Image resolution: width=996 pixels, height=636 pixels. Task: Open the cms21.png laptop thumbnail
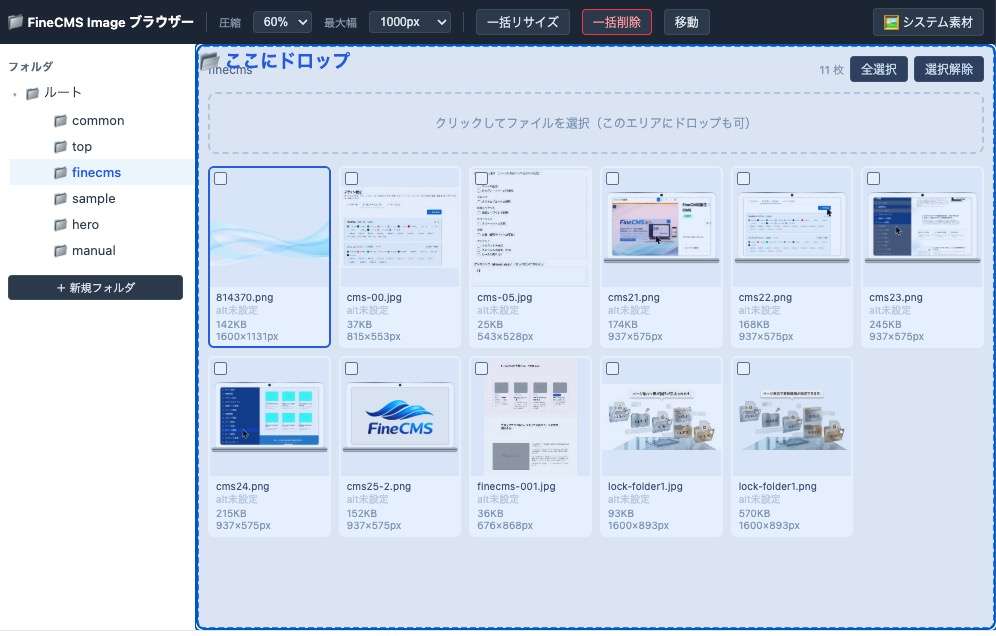[661, 227]
